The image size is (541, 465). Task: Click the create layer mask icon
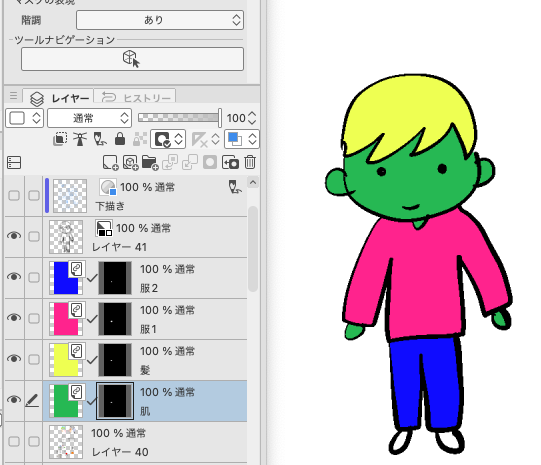pos(210,162)
